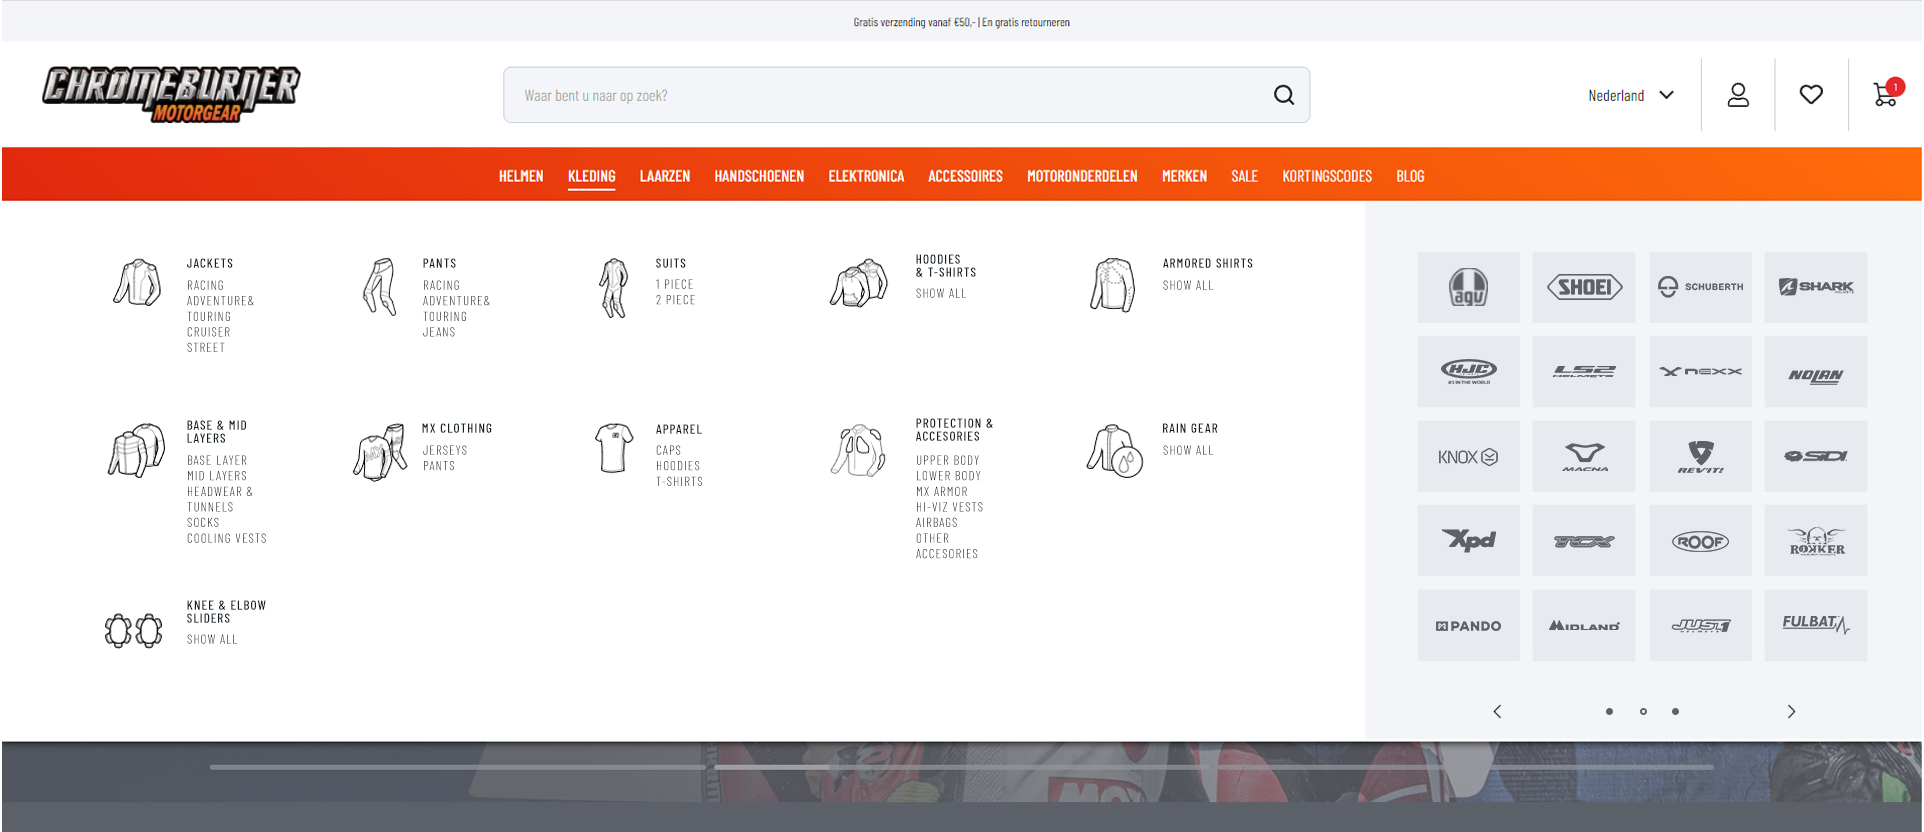Click the Knee & Elbow Sliders icon
This screenshot has height=832, width=1924.
tap(134, 630)
